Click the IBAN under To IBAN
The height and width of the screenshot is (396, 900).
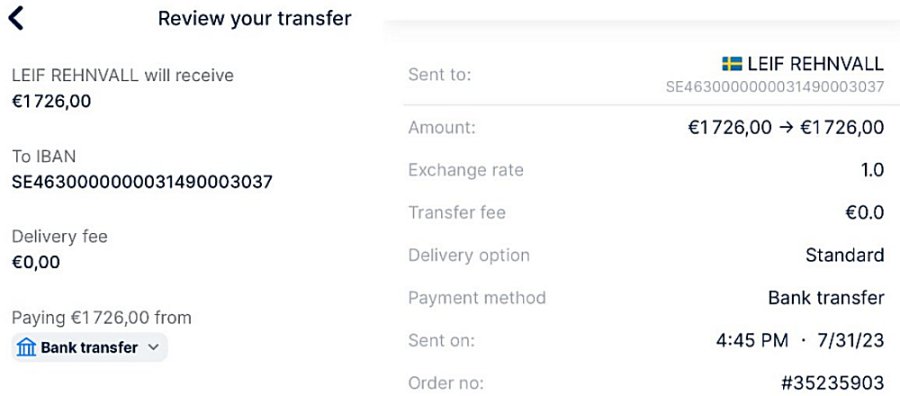tap(142, 182)
